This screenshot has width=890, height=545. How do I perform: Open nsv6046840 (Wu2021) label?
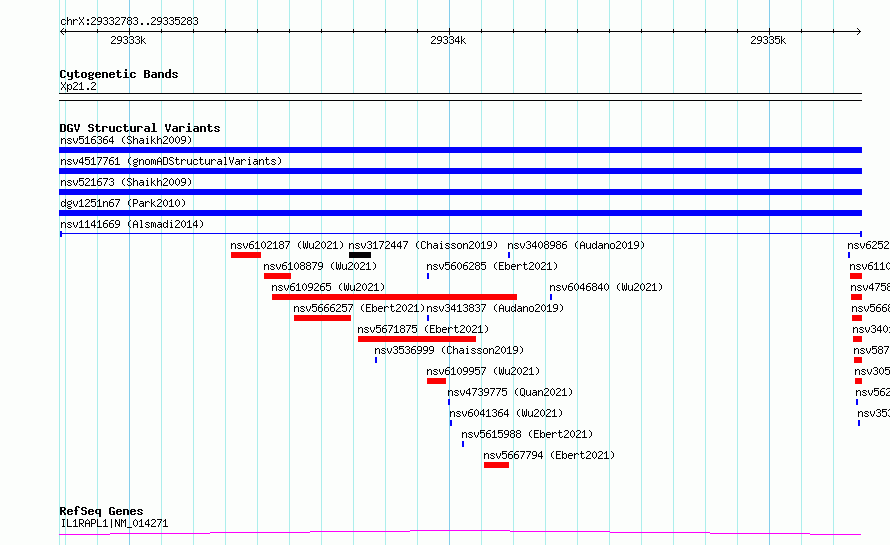606,287
